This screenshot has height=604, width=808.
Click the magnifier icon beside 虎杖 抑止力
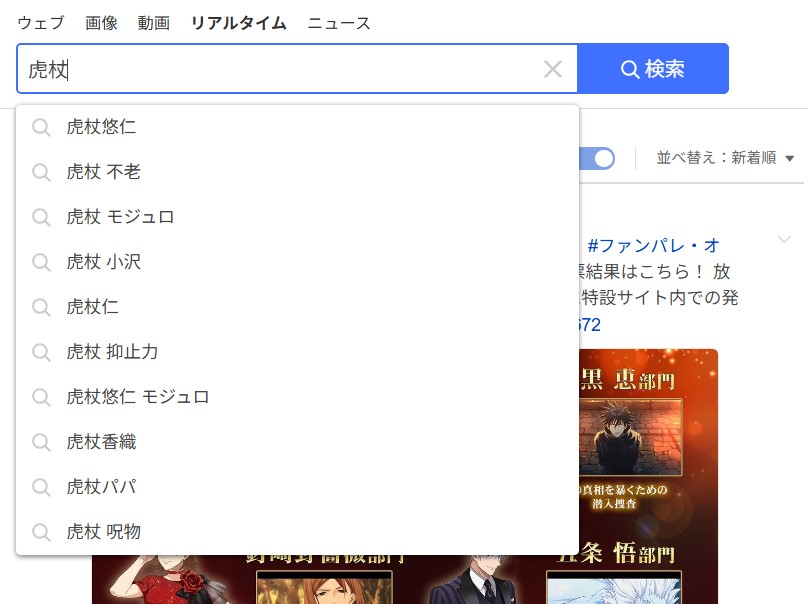click(x=41, y=352)
